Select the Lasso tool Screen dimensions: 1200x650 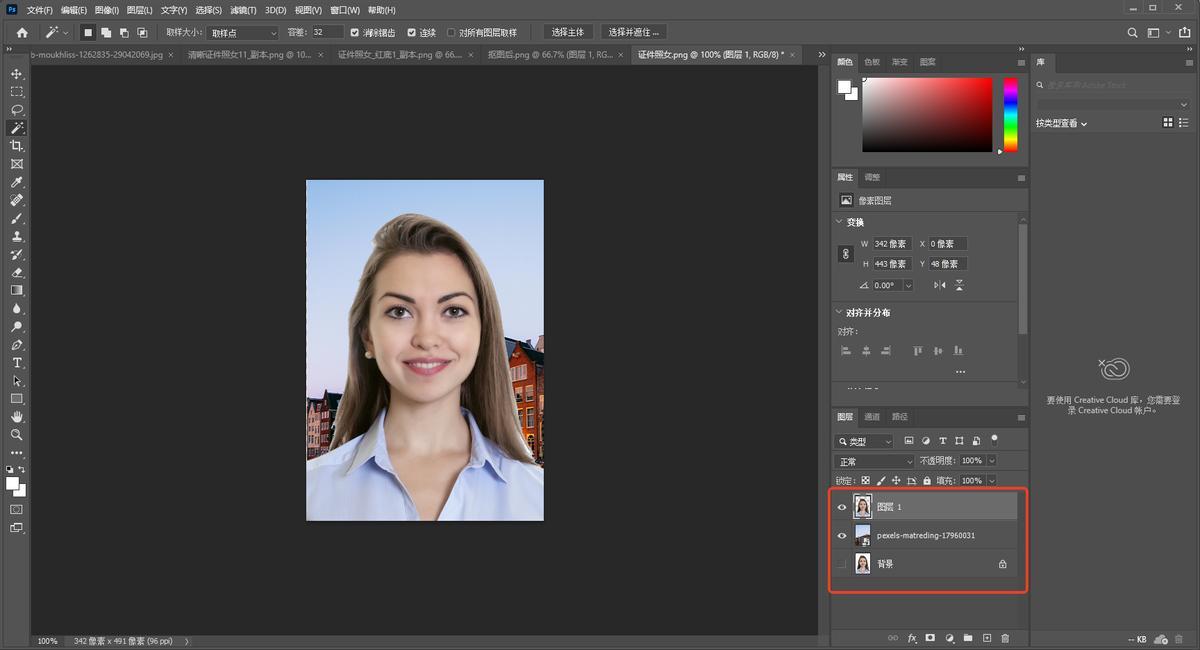pos(17,110)
